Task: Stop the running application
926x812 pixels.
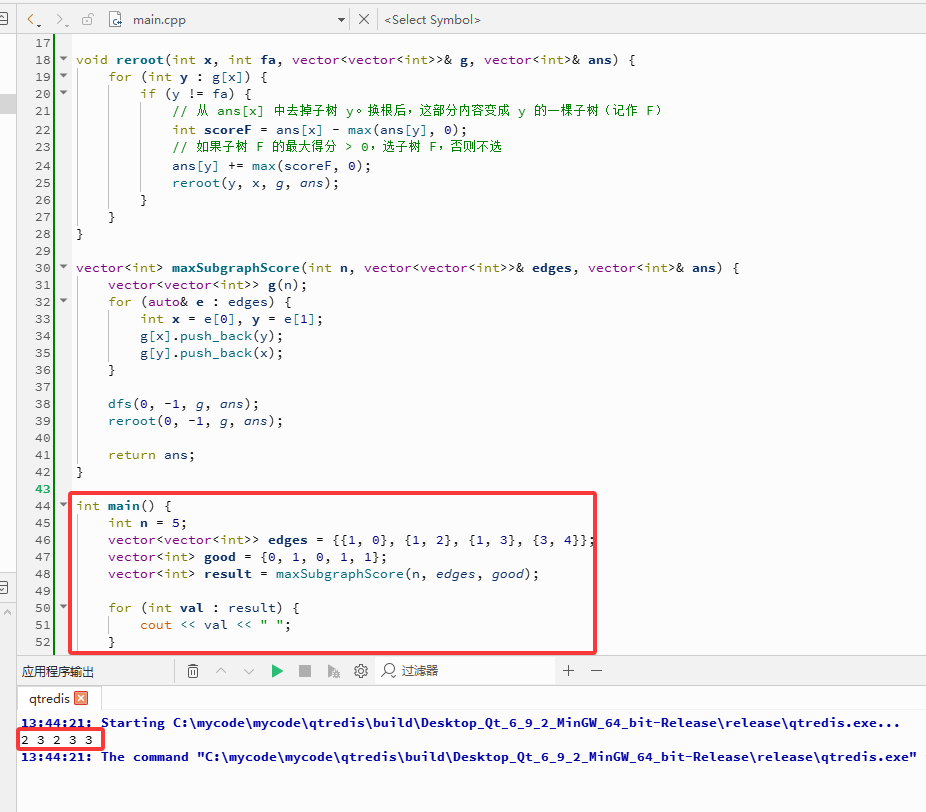Action: tap(305, 671)
